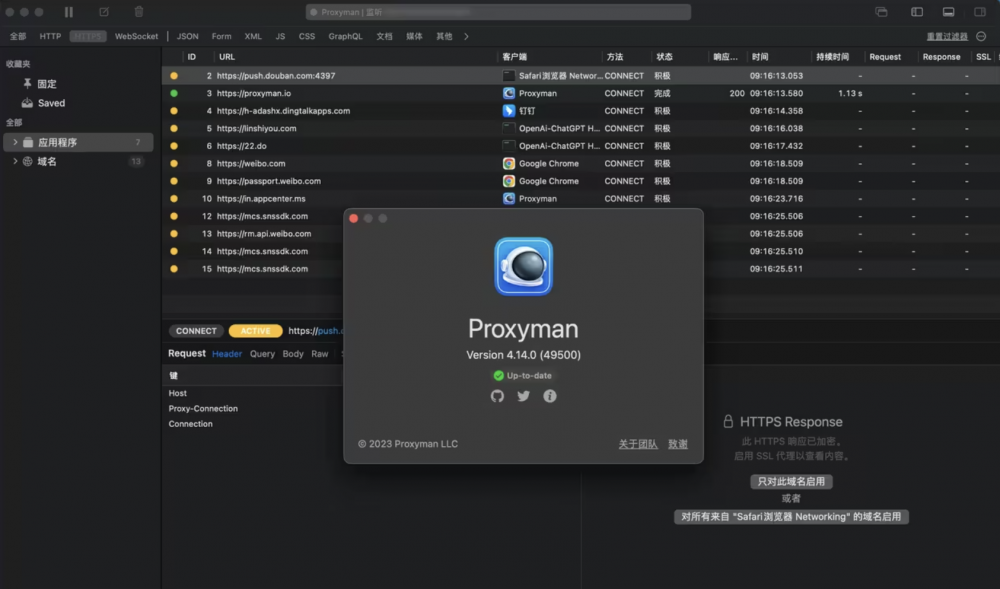
Task: Select the HTTP filter tab
Action: click(50, 36)
